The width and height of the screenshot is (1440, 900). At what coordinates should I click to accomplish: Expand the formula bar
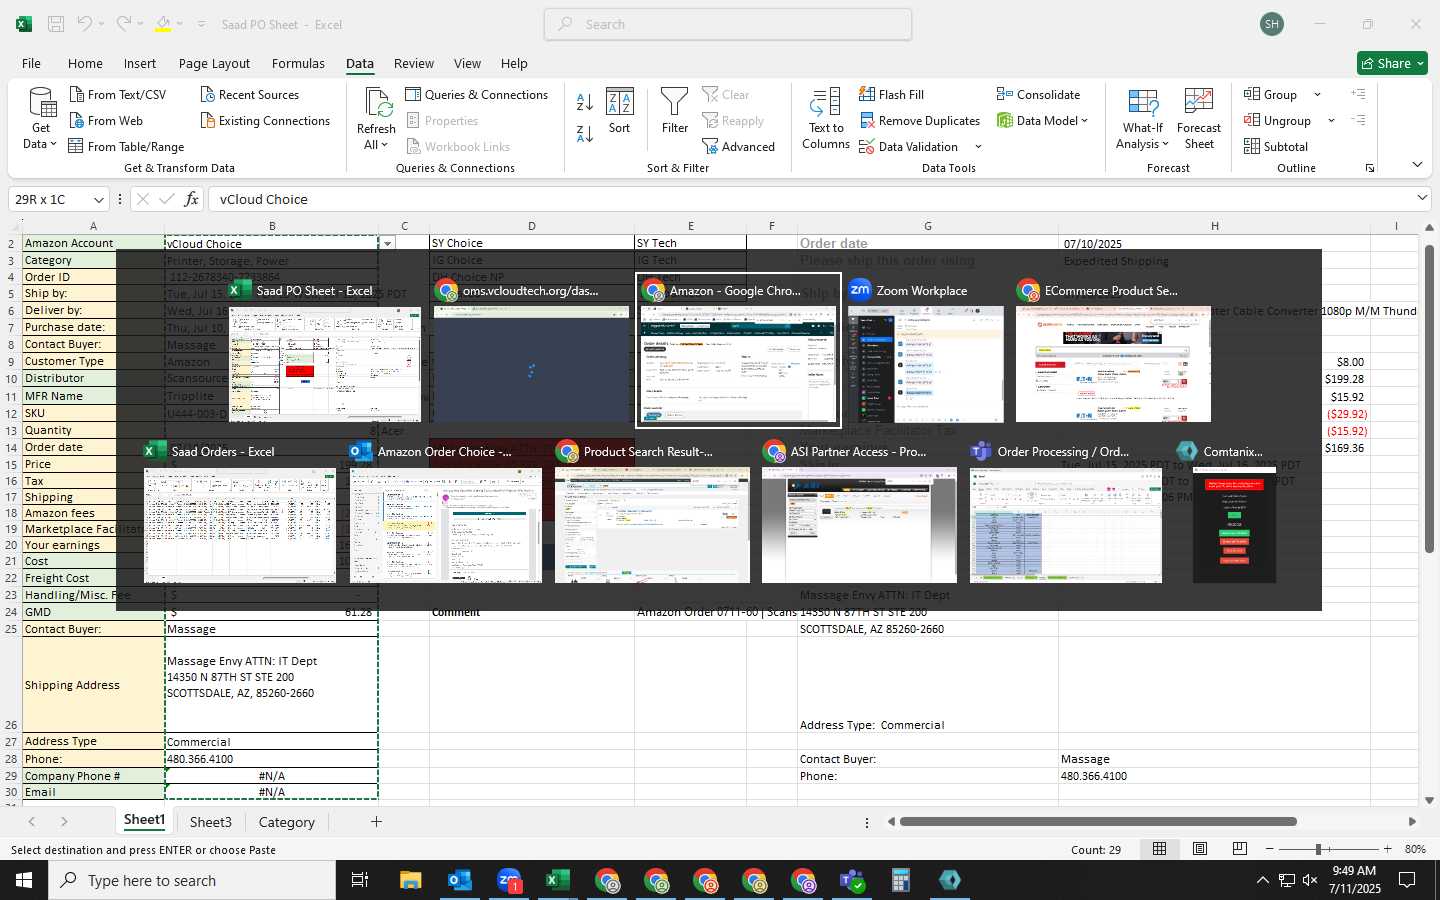pos(1422,198)
